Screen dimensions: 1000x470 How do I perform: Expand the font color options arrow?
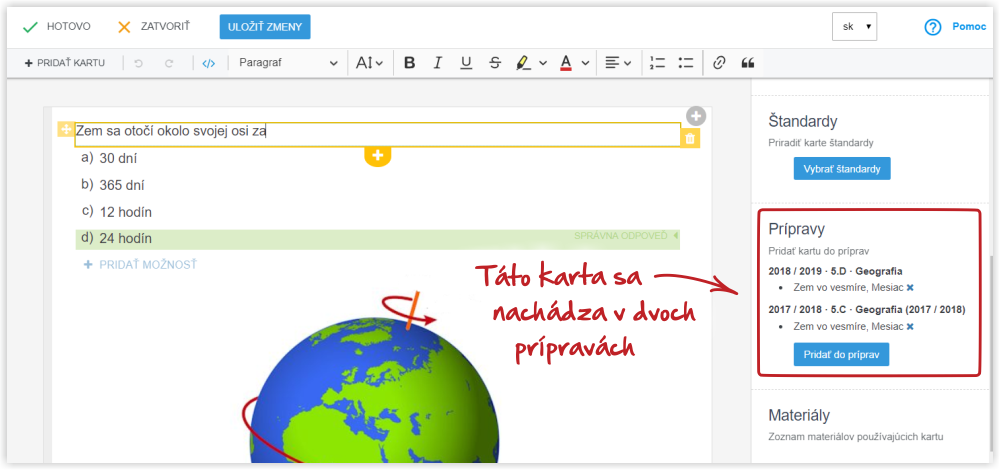585,63
